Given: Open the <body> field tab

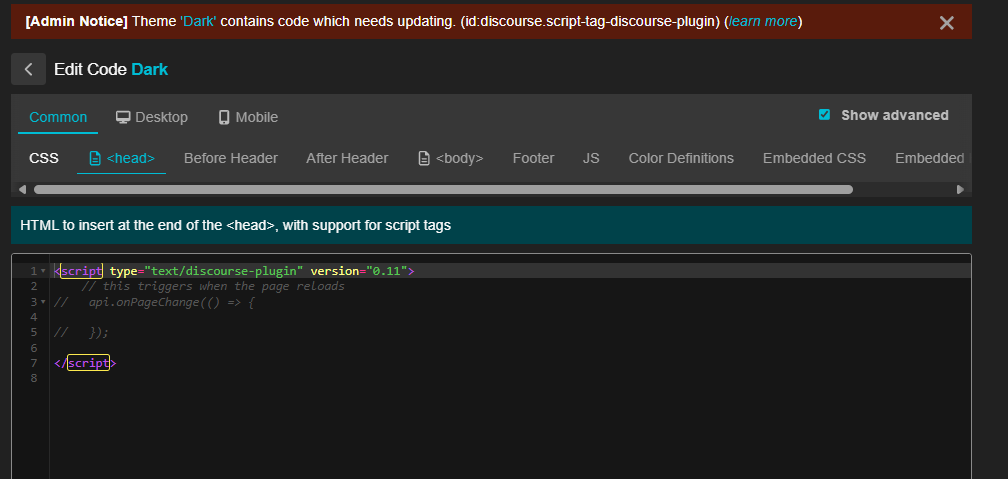Looking at the screenshot, I should (451, 158).
